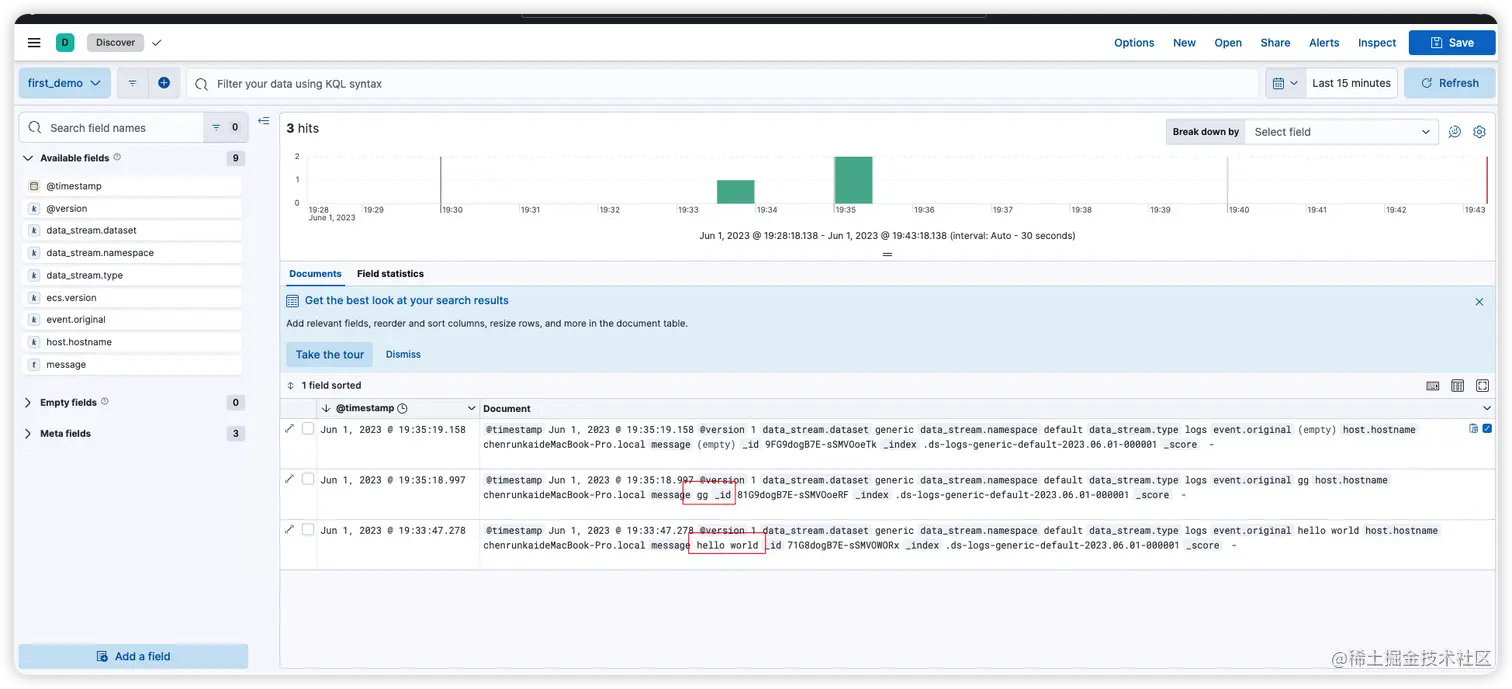The height and width of the screenshot is (689, 1512).
Task: Click the Last 15 minutes time range
Action: click(x=1351, y=83)
